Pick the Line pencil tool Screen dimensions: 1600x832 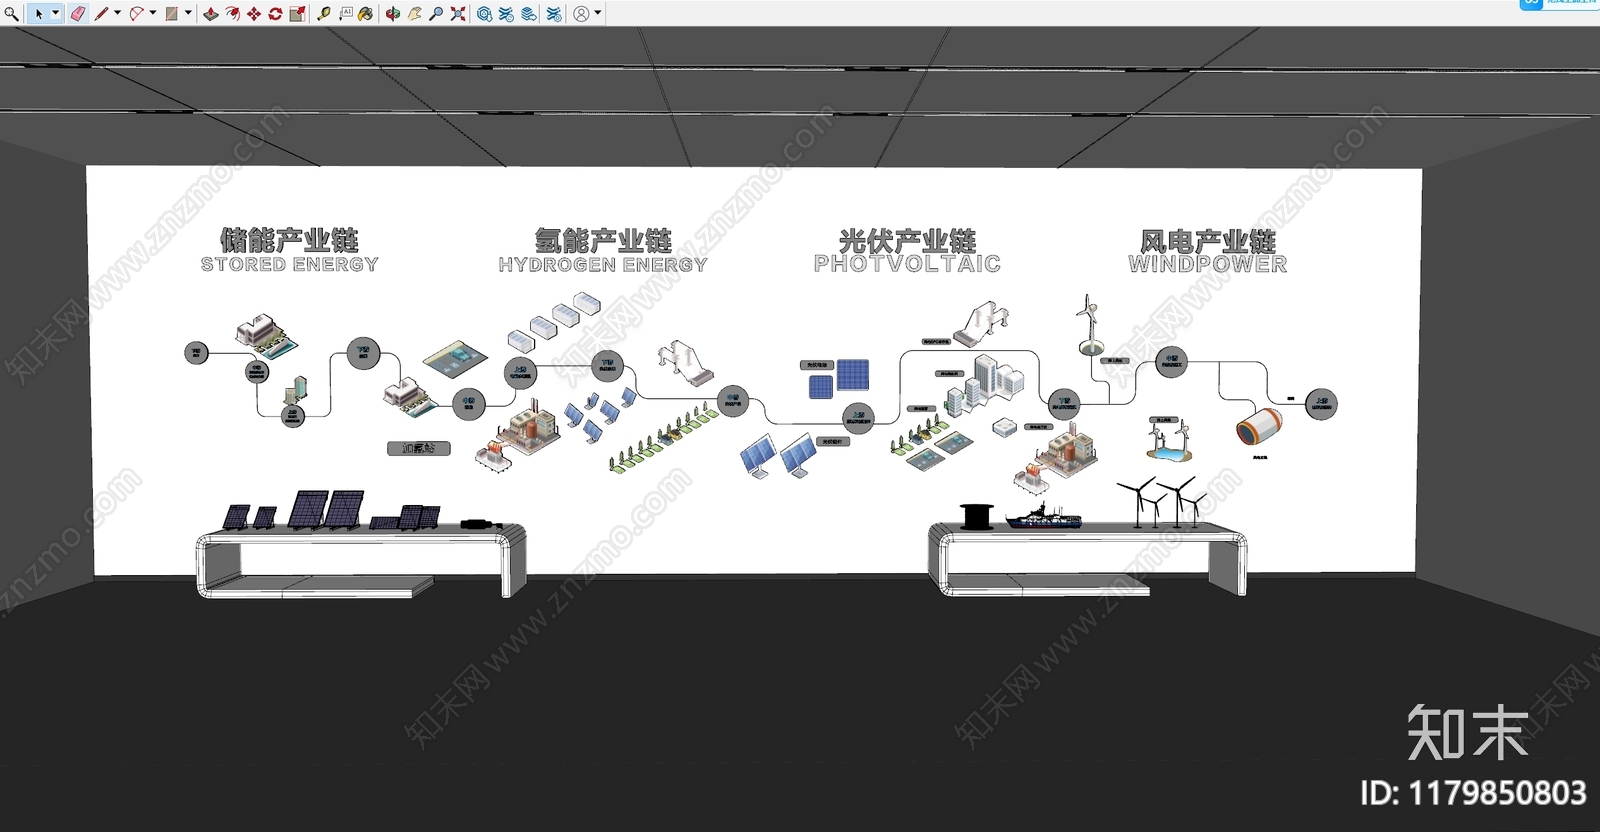(x=101, y=14)
